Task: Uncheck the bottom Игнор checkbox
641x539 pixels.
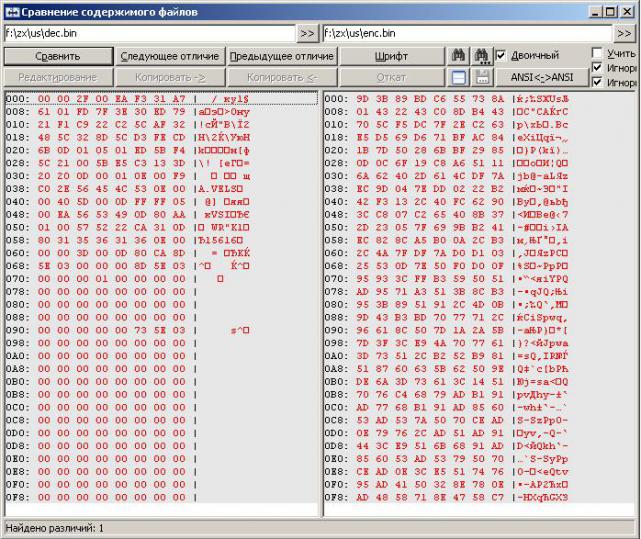Action: point(597,82)
